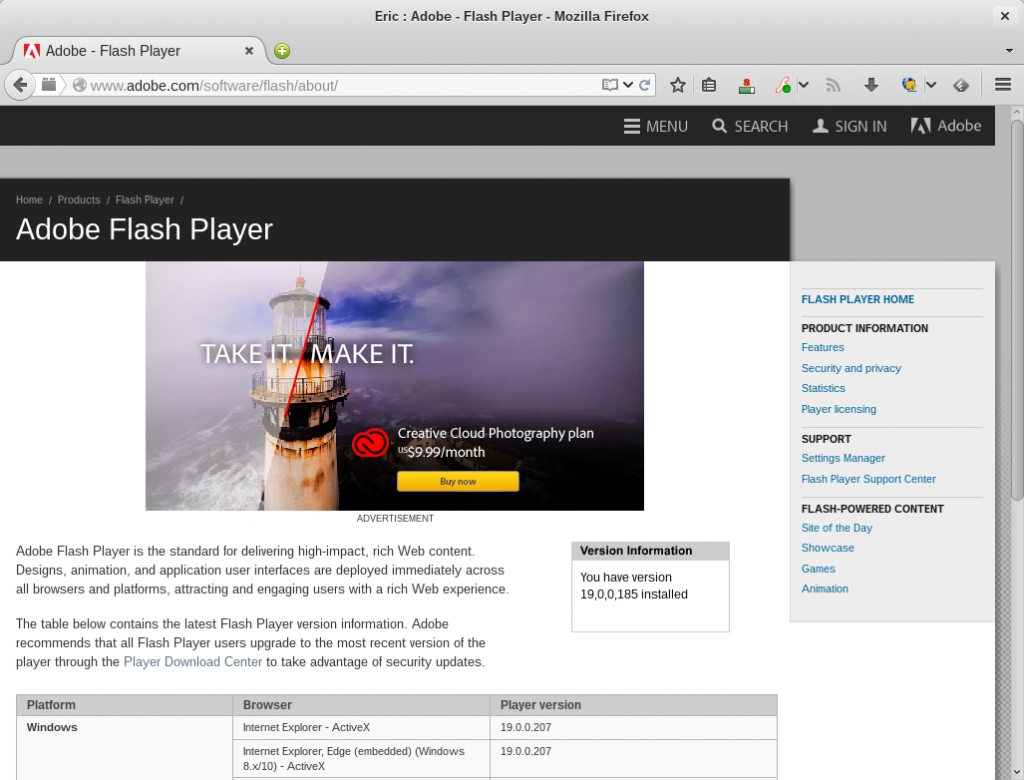Click Buy now in the advertisement
Screen dimensions: 1024x780
[458, 481]
